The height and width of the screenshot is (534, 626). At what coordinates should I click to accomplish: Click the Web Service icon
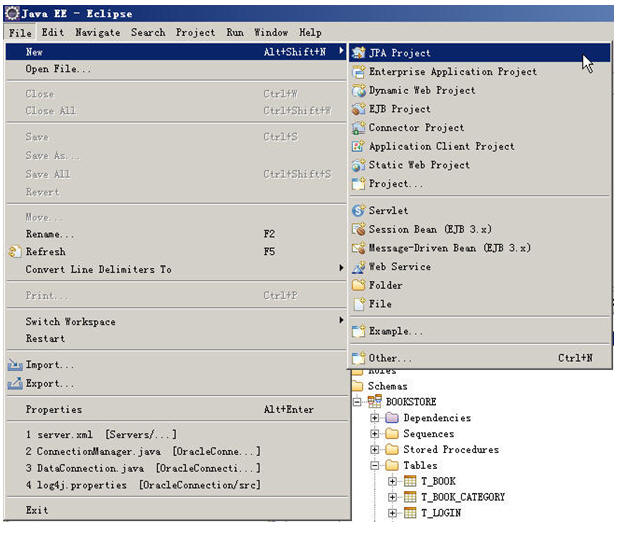point(359,267)
